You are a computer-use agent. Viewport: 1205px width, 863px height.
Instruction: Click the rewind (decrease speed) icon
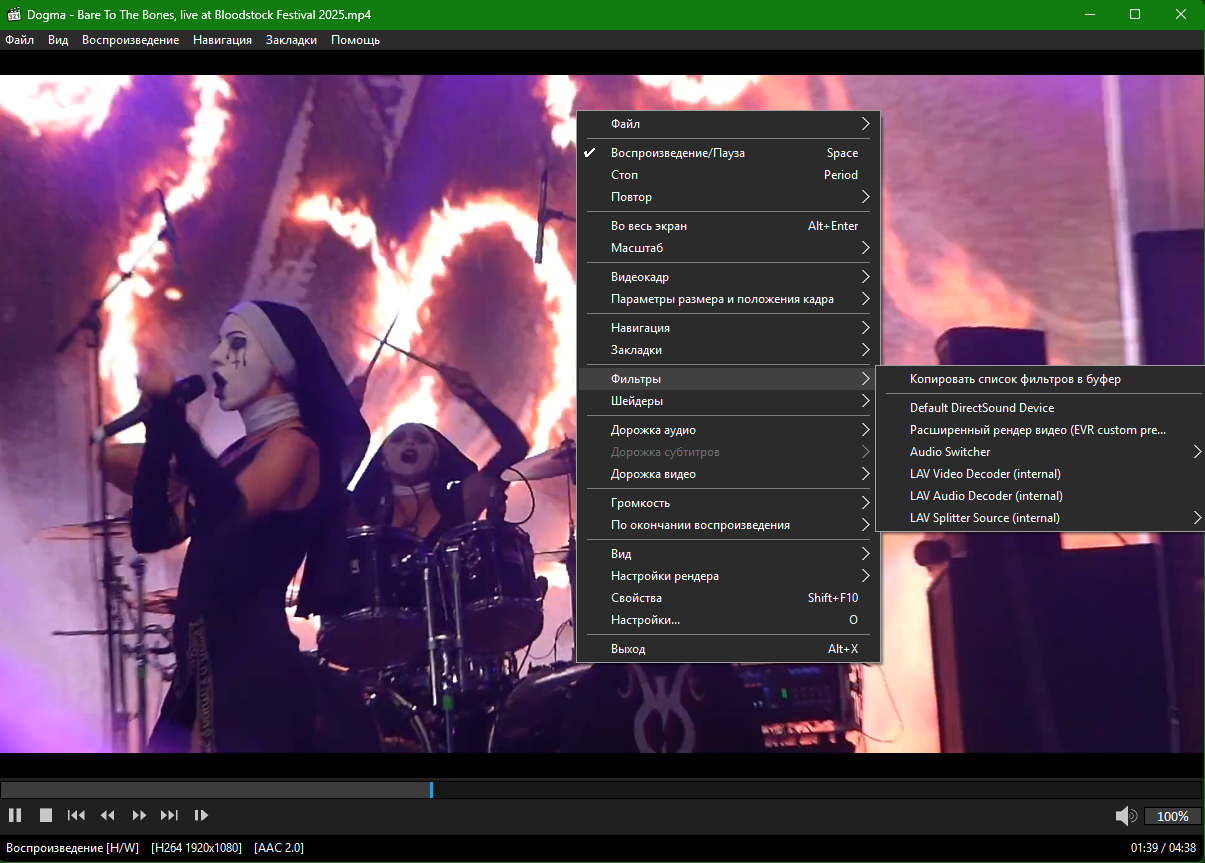[x=108, y=815]
